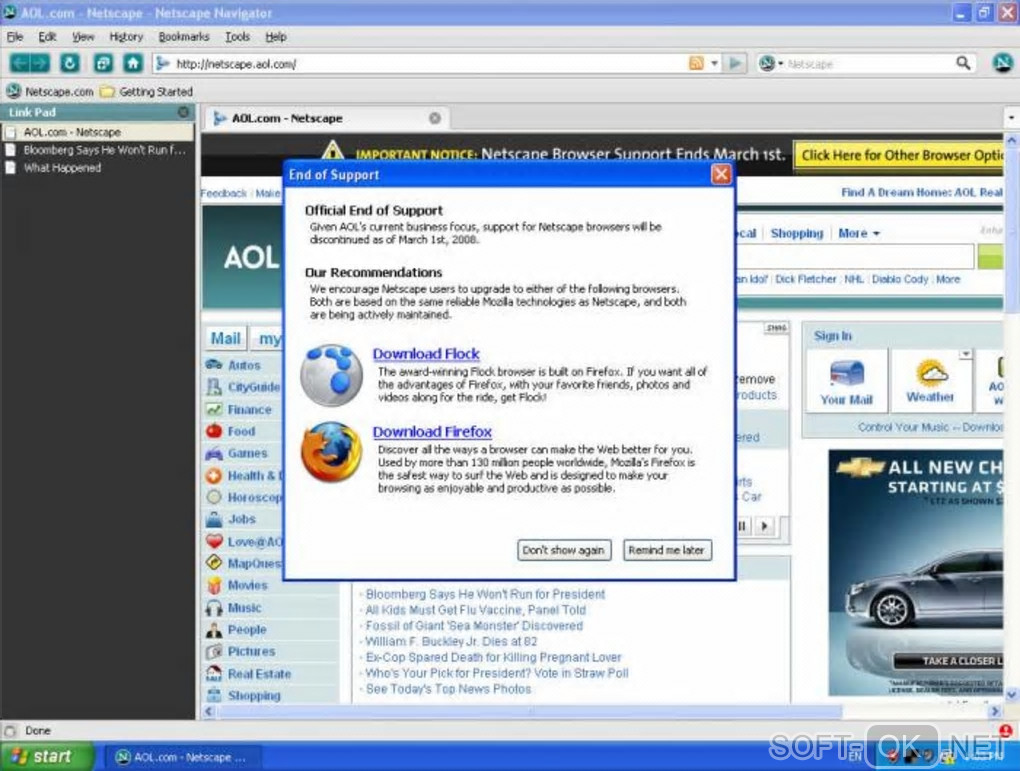Open the Real Estate channel link

(259, 673)
